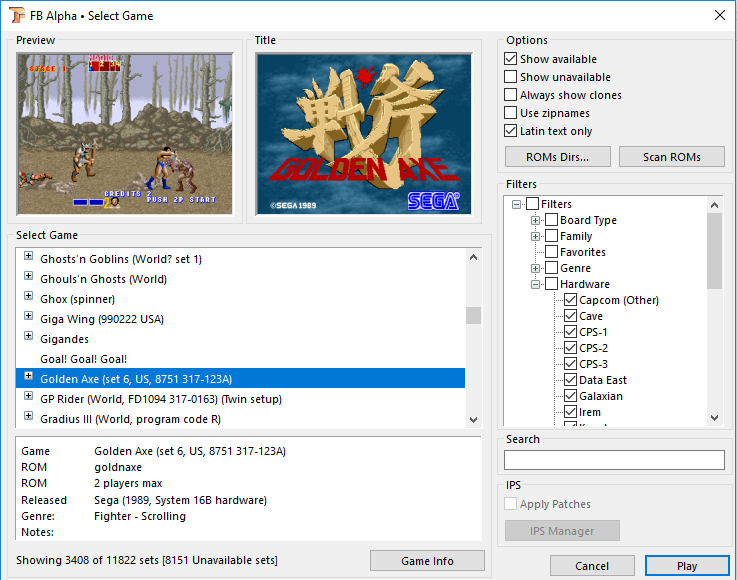Select Gradius III (World, program code R)
737x580 pixels.
tap(130, 419)
